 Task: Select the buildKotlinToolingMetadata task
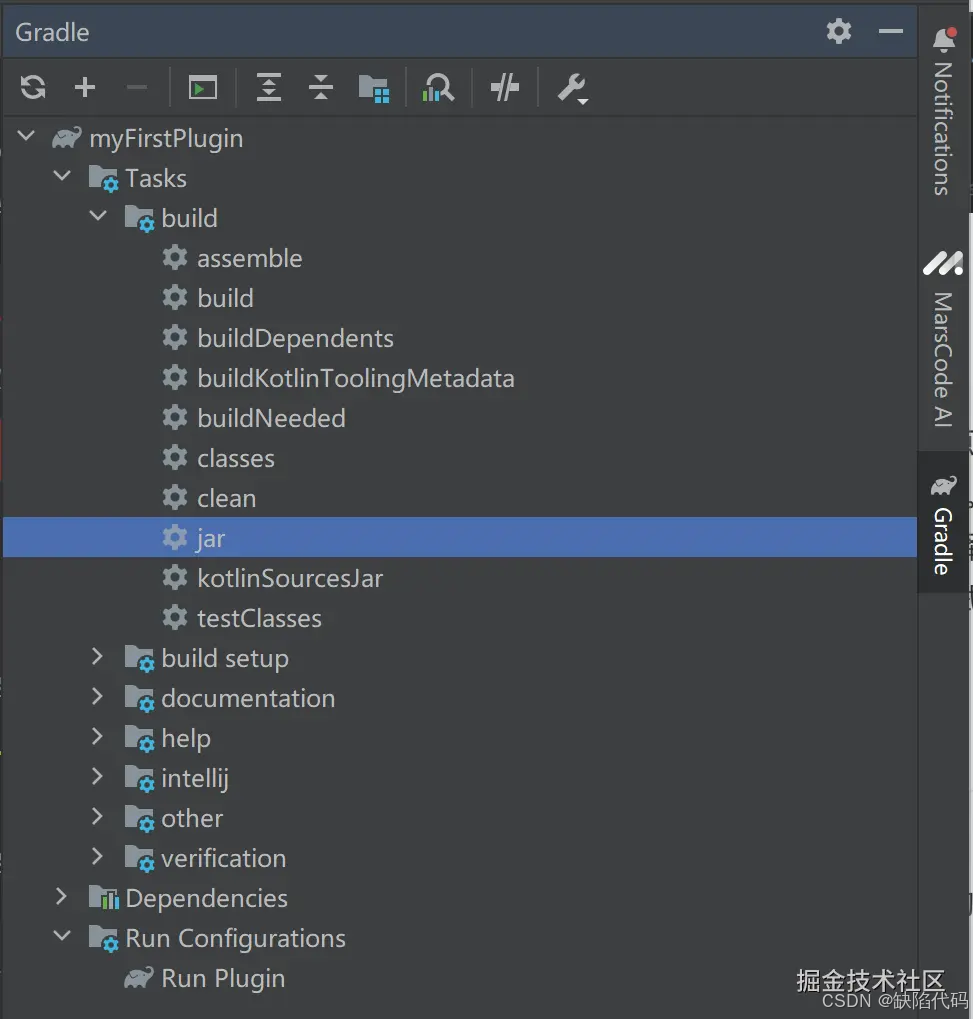[355, 378]
